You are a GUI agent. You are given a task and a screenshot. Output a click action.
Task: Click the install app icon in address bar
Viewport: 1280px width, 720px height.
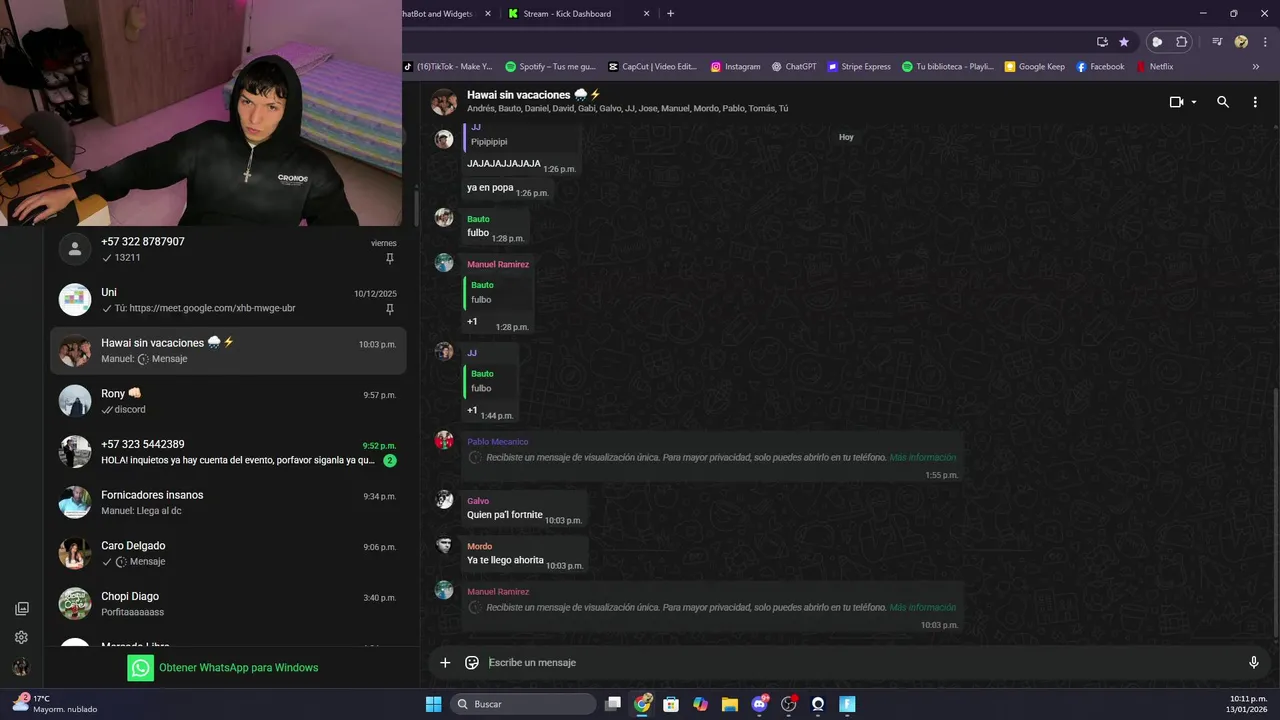click(x=1102, y=42)
